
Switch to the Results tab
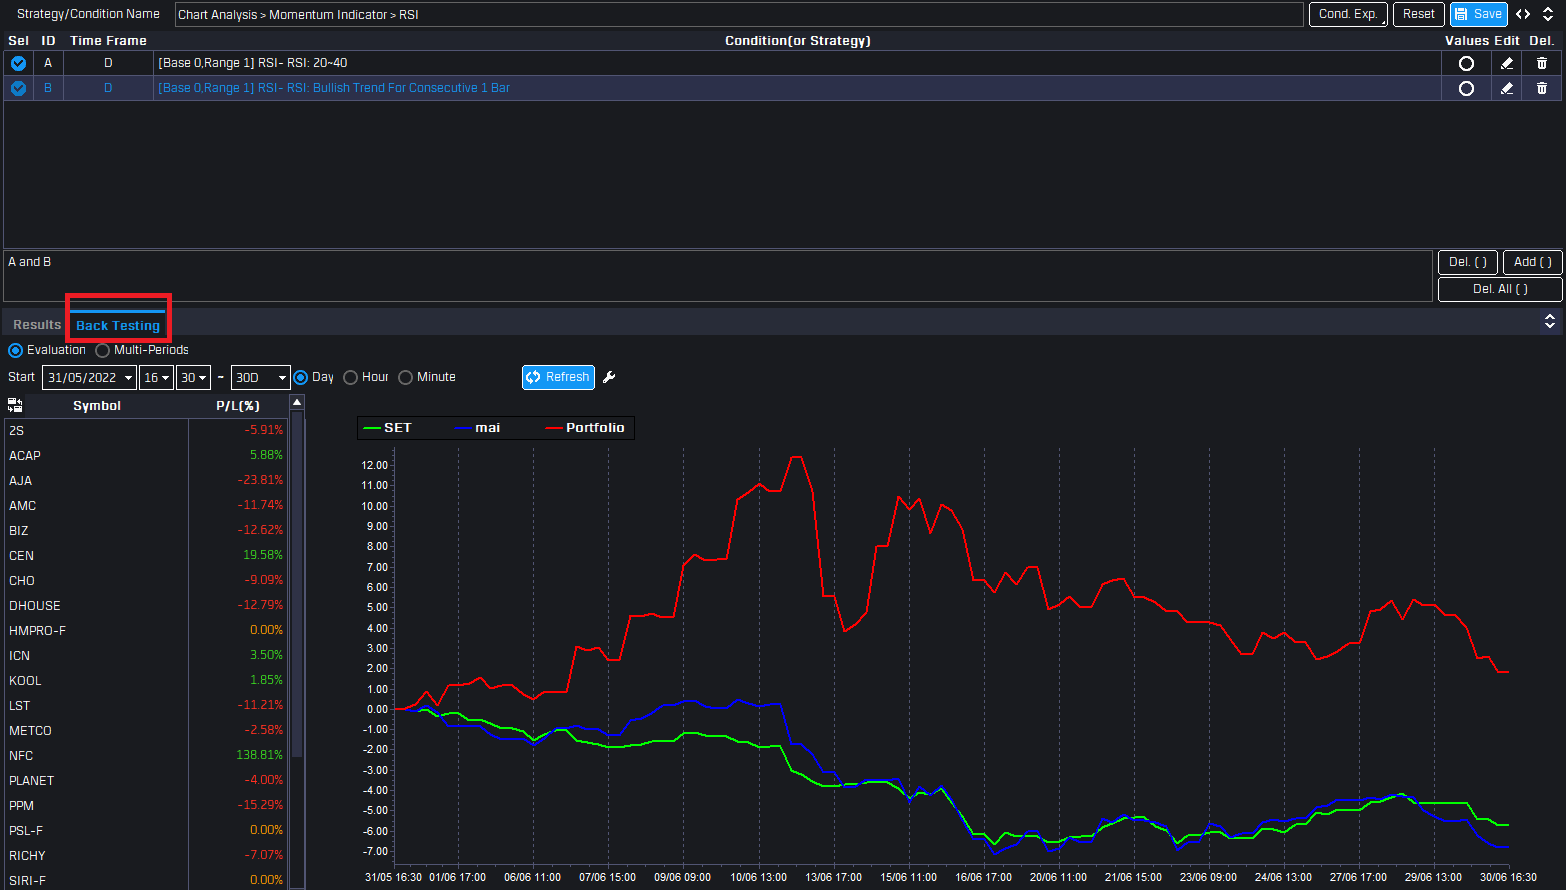pos(37,325)
